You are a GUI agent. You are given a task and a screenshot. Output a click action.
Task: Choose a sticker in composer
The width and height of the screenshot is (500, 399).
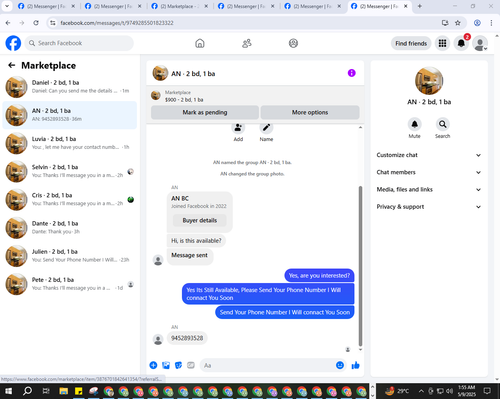tap(178, 365)
